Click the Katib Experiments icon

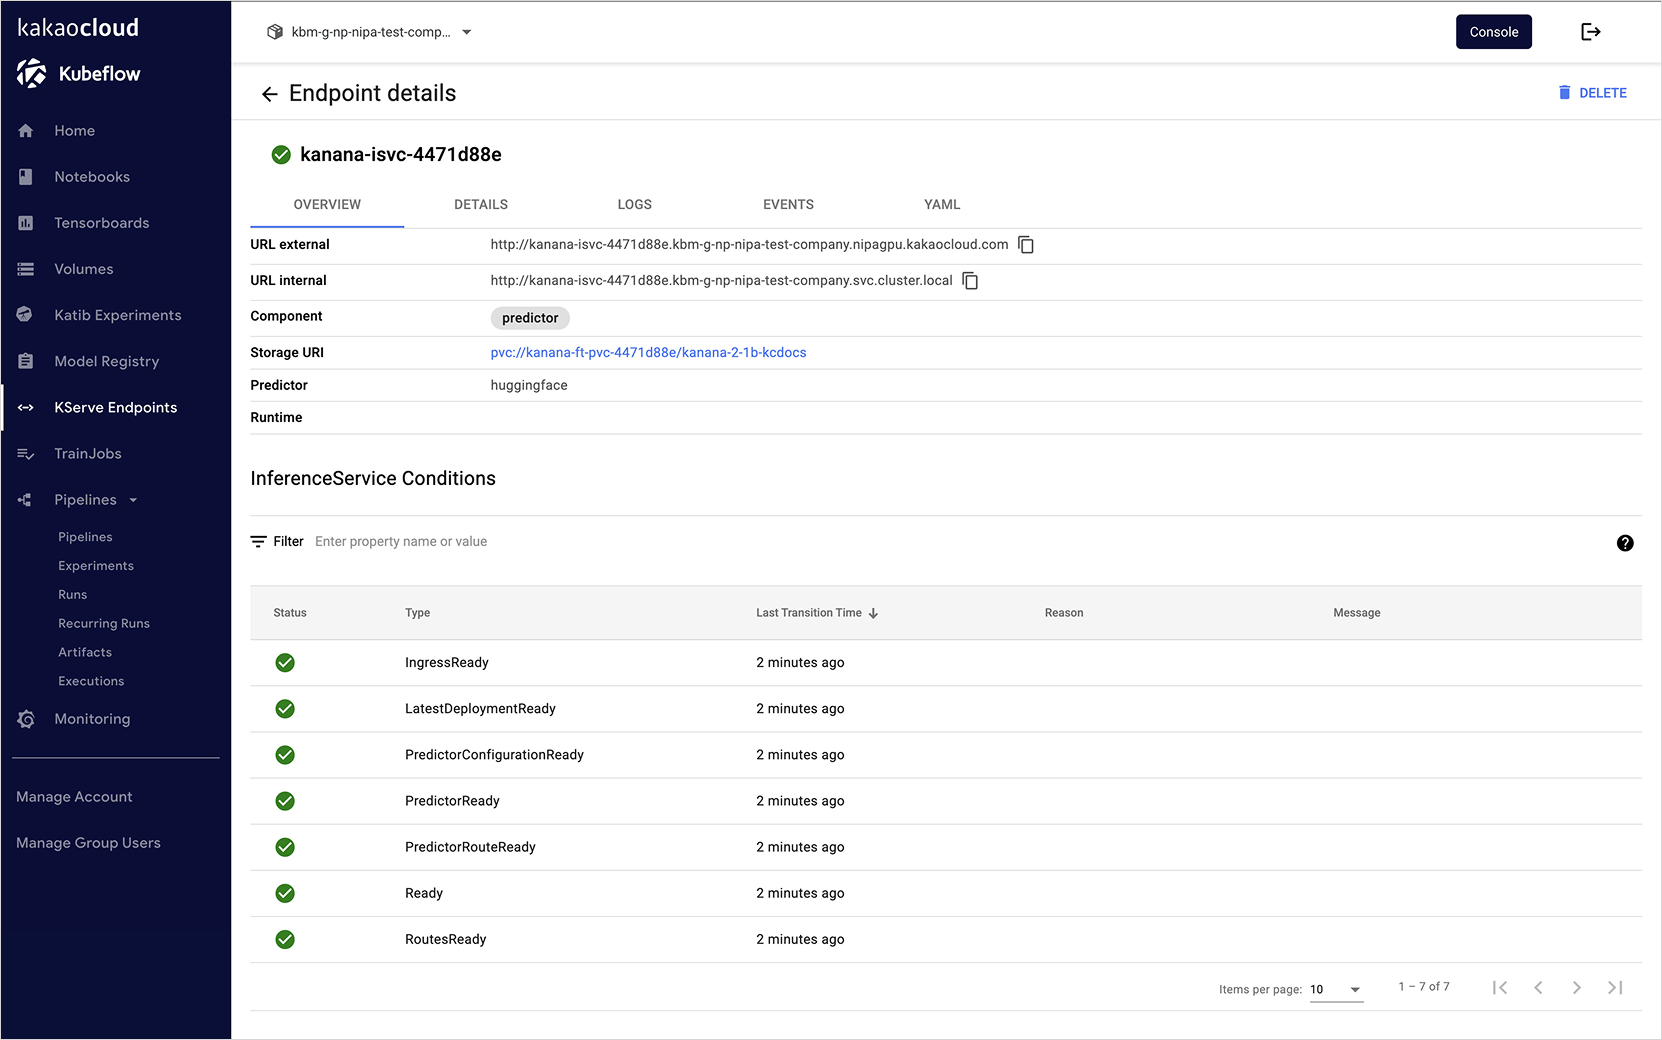pos(25,315)
